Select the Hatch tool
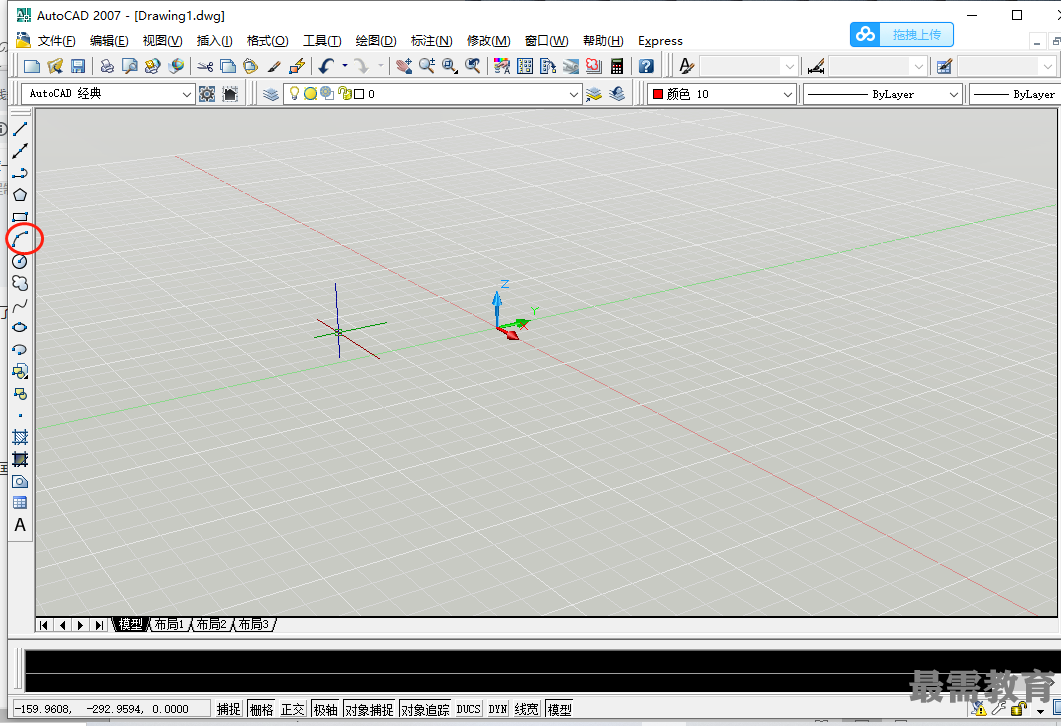 [20, 437]
